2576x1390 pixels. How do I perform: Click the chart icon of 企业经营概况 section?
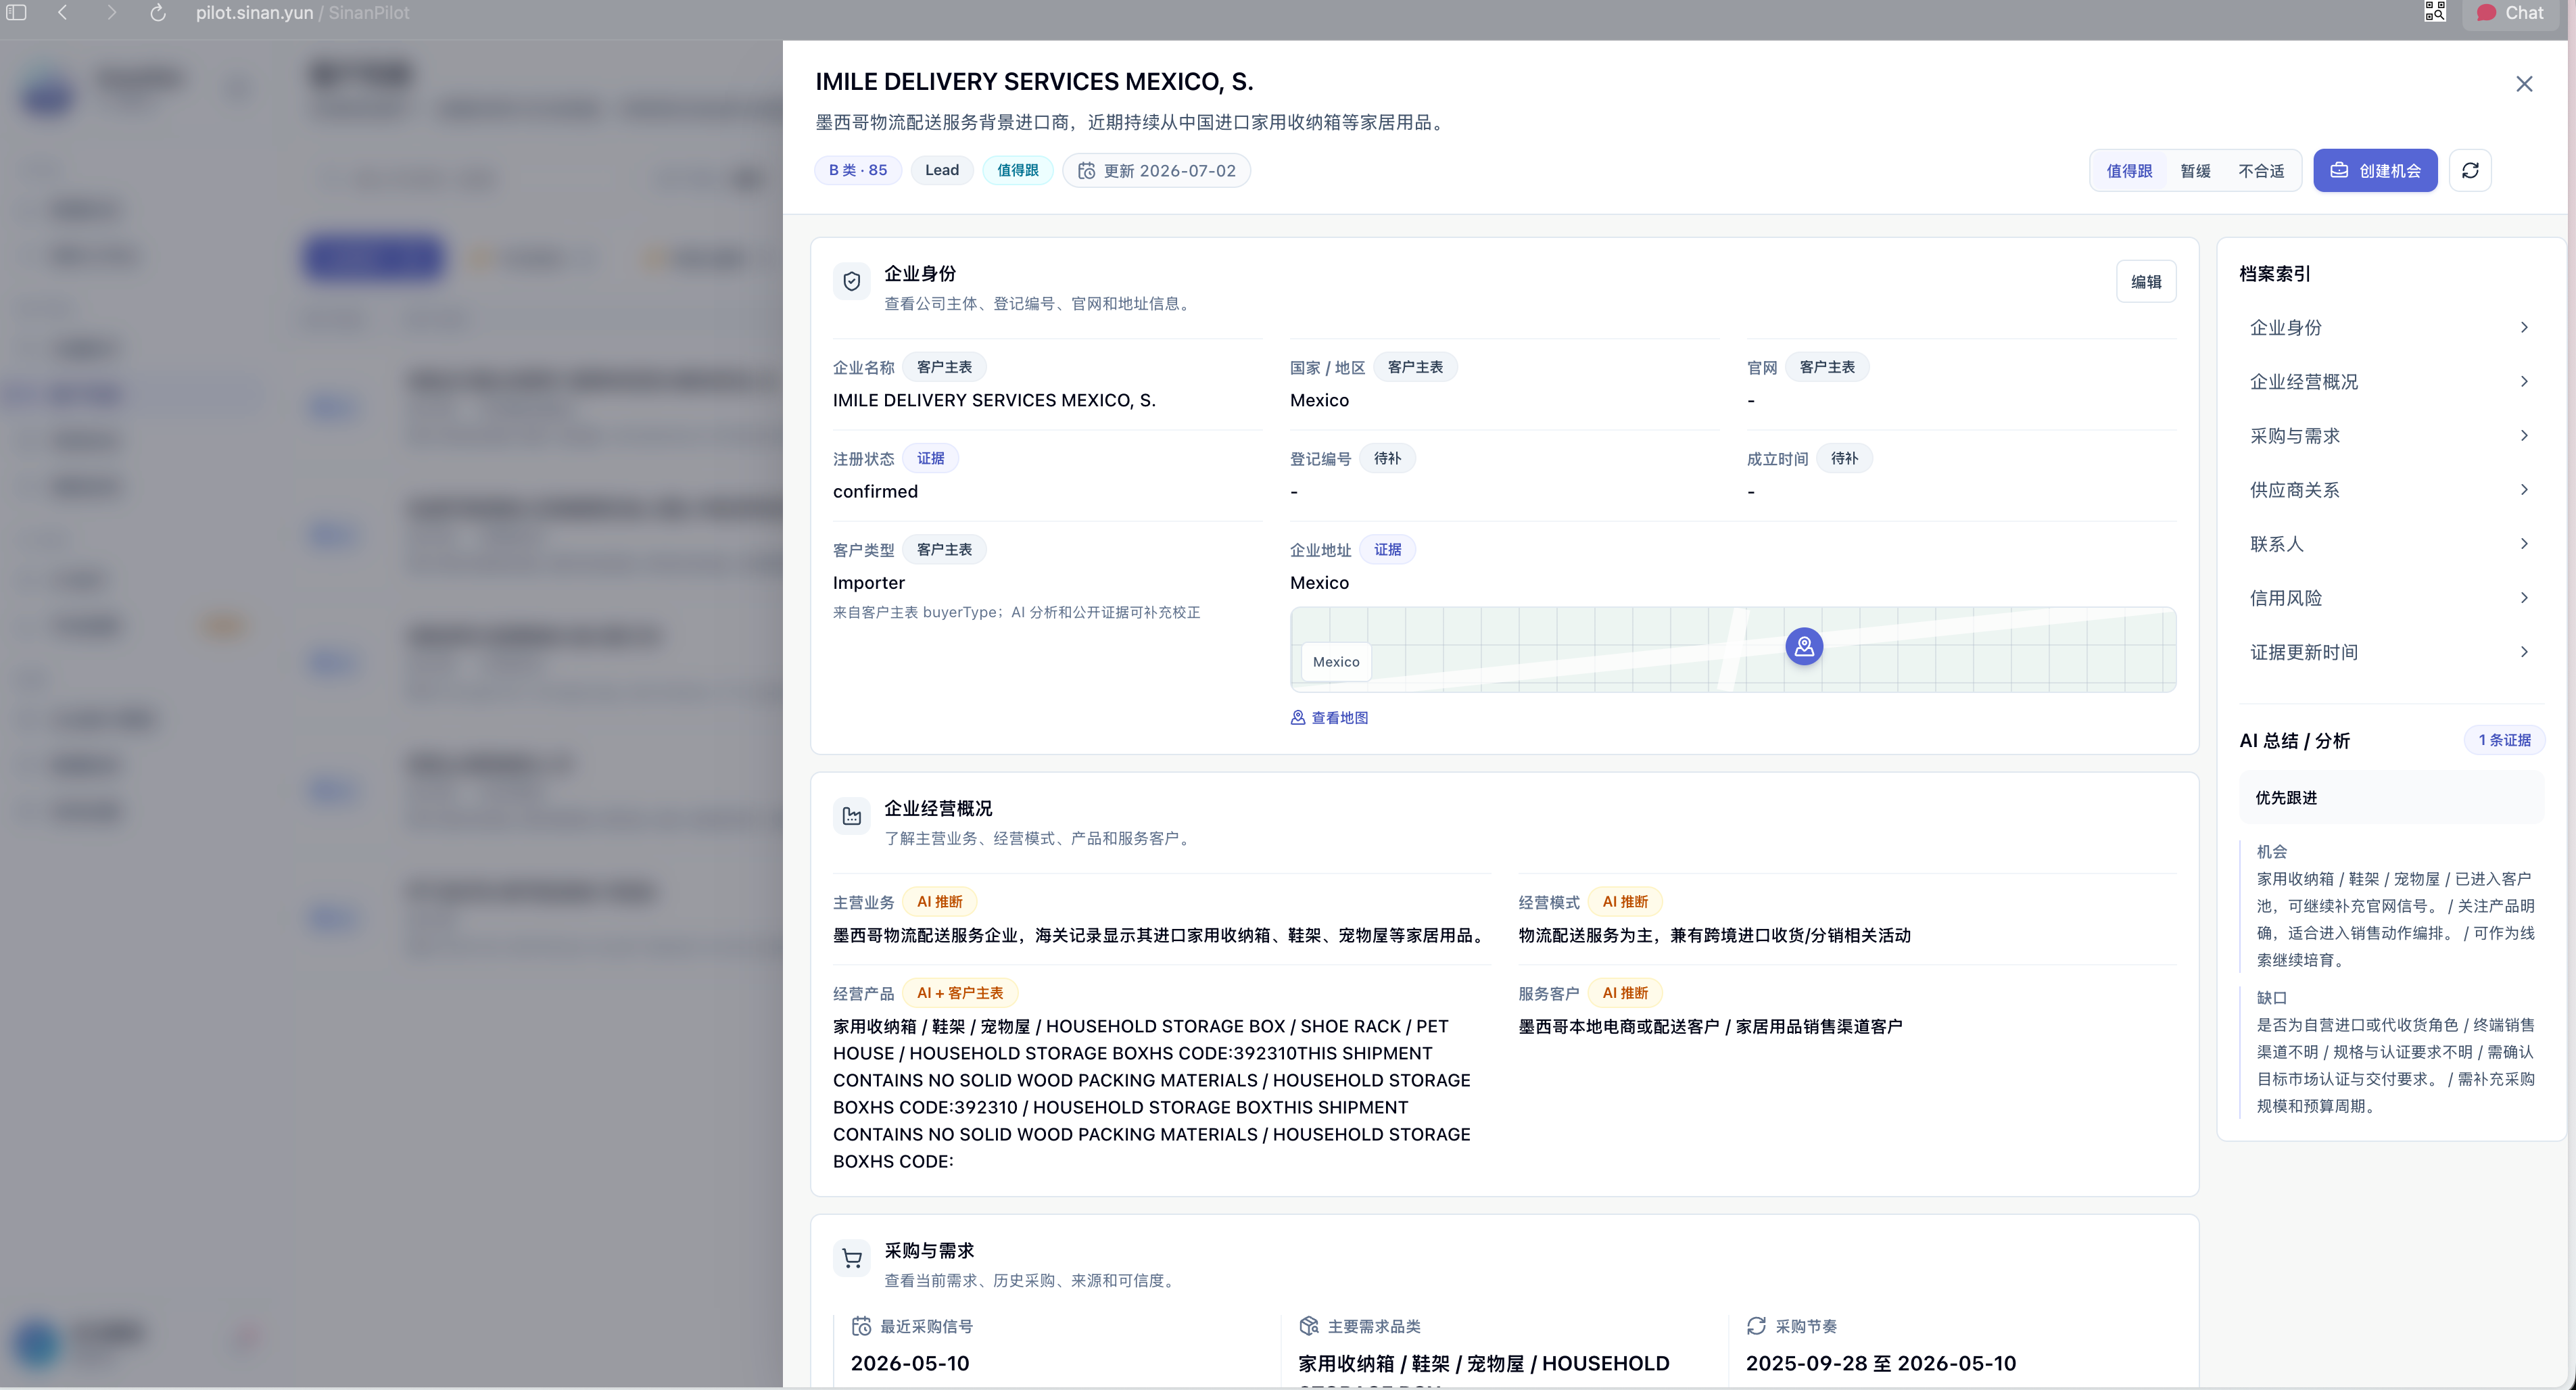(852, 817)
